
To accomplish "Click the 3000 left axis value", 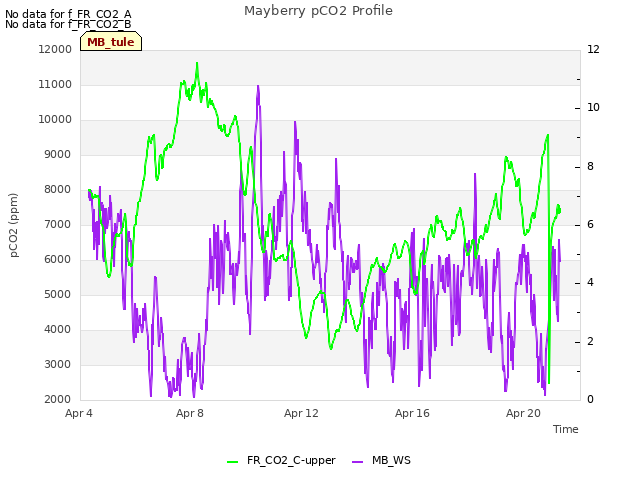I will click(x=58, y=364).
